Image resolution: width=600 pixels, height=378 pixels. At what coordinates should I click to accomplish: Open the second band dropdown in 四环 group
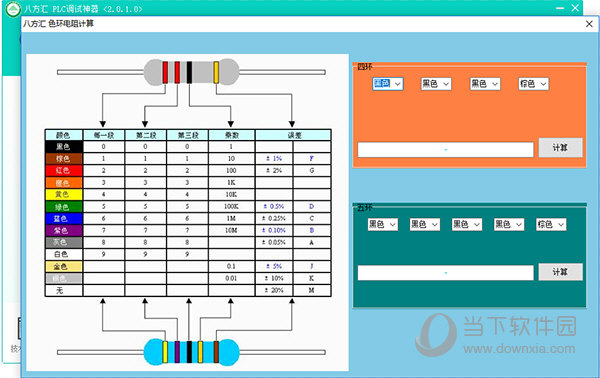(x=436, y=84)
